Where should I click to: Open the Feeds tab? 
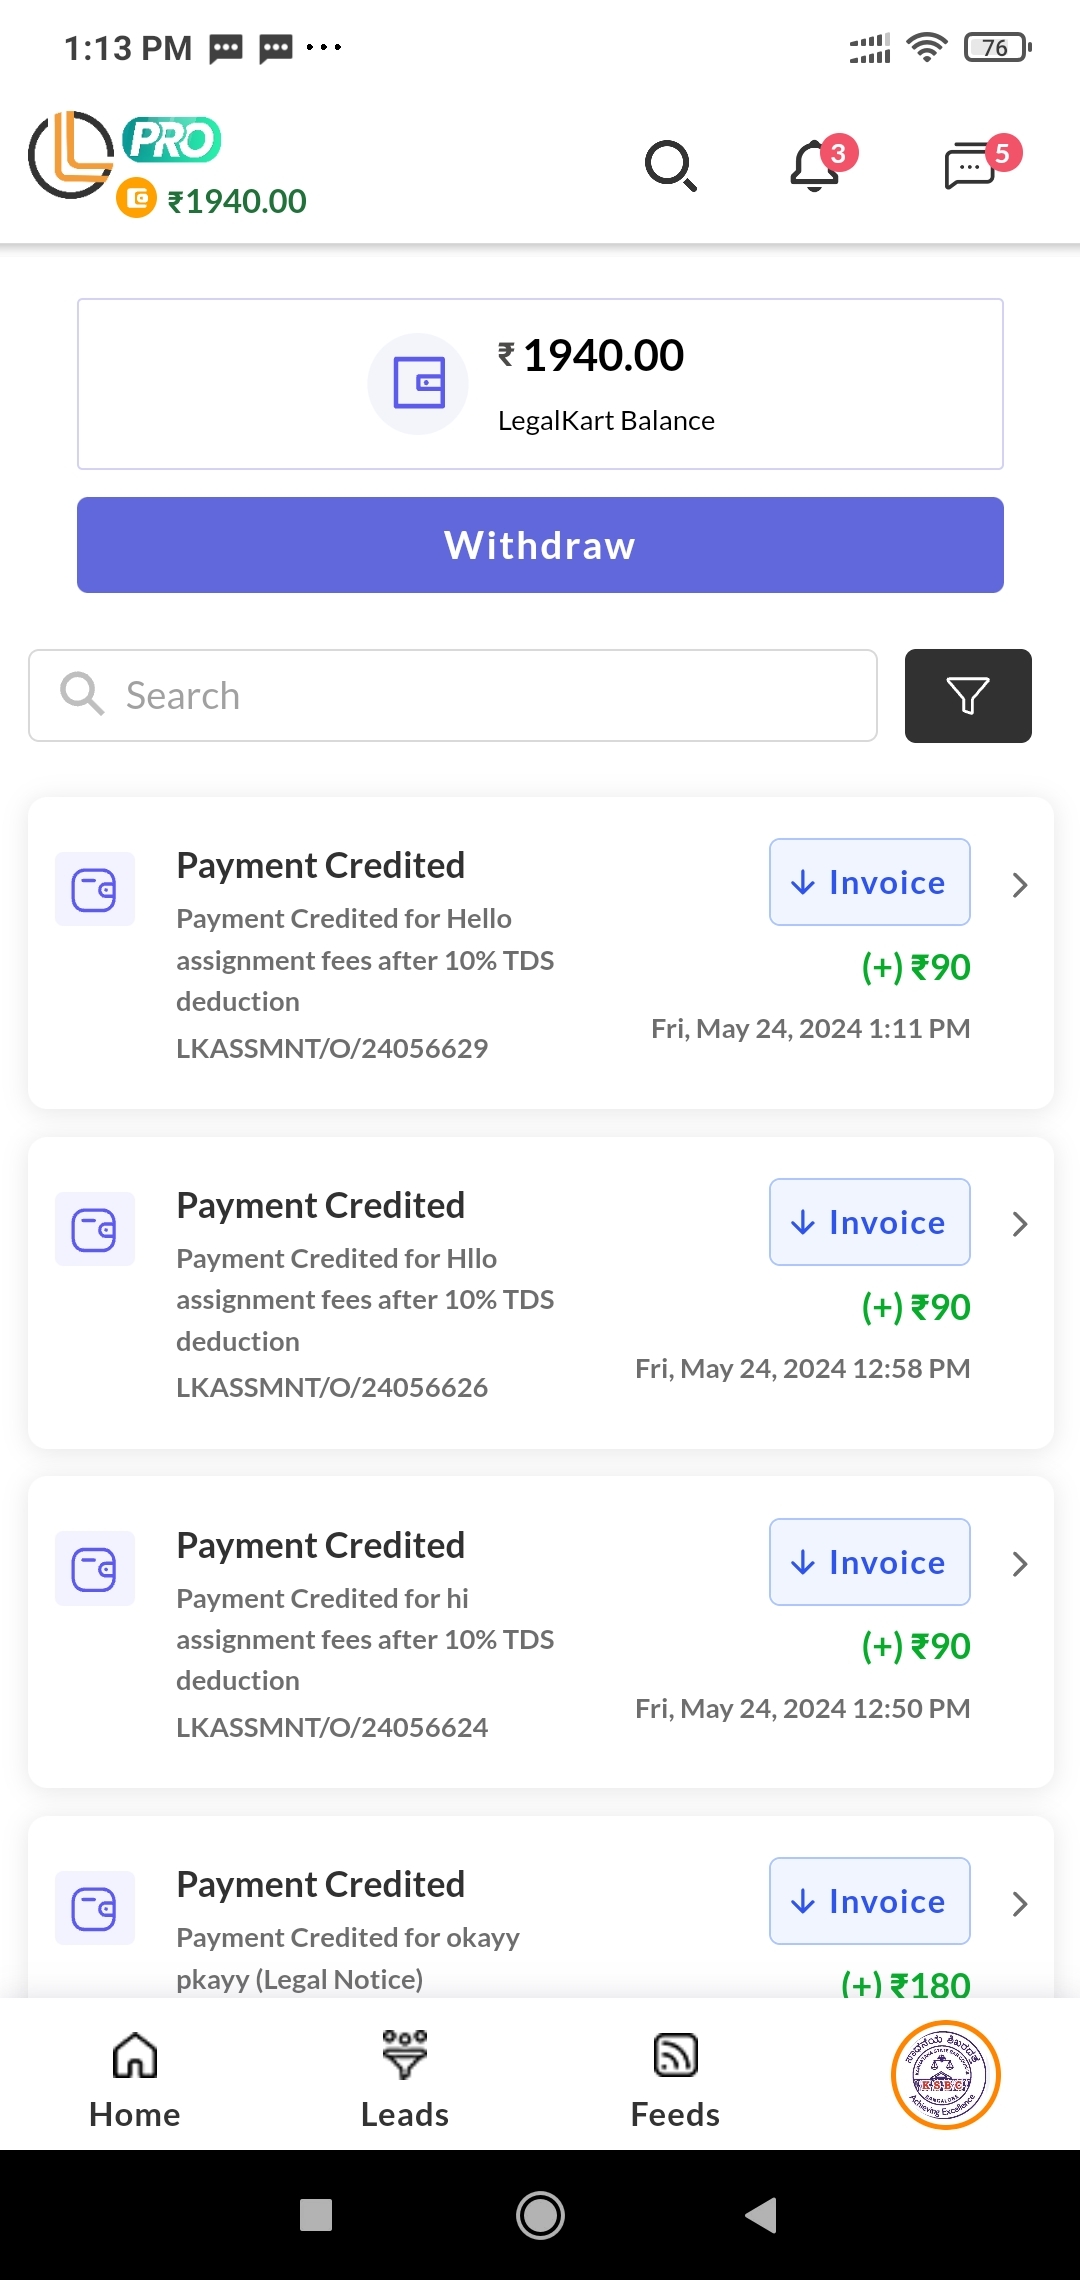(675, 2082)
